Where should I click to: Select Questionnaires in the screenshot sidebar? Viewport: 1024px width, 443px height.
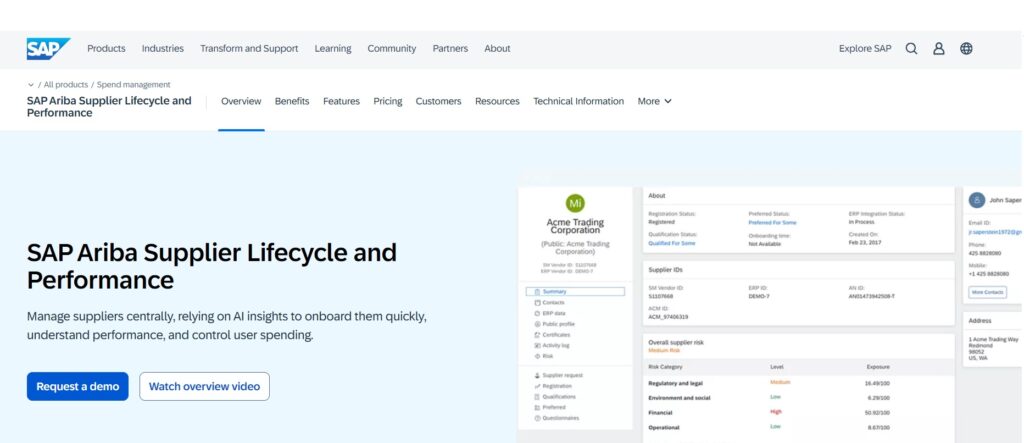pos(556,418)
